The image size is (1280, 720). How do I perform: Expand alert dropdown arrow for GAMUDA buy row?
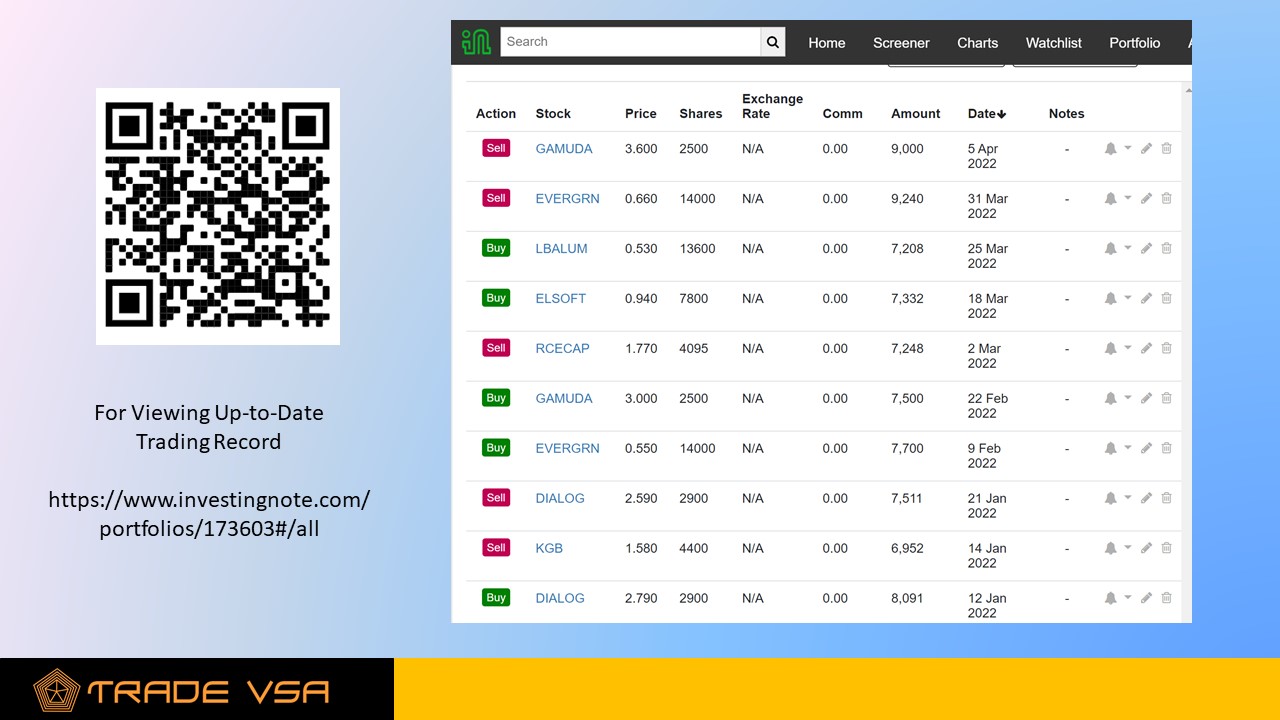pyautogui.click(x=1128, y=397)
